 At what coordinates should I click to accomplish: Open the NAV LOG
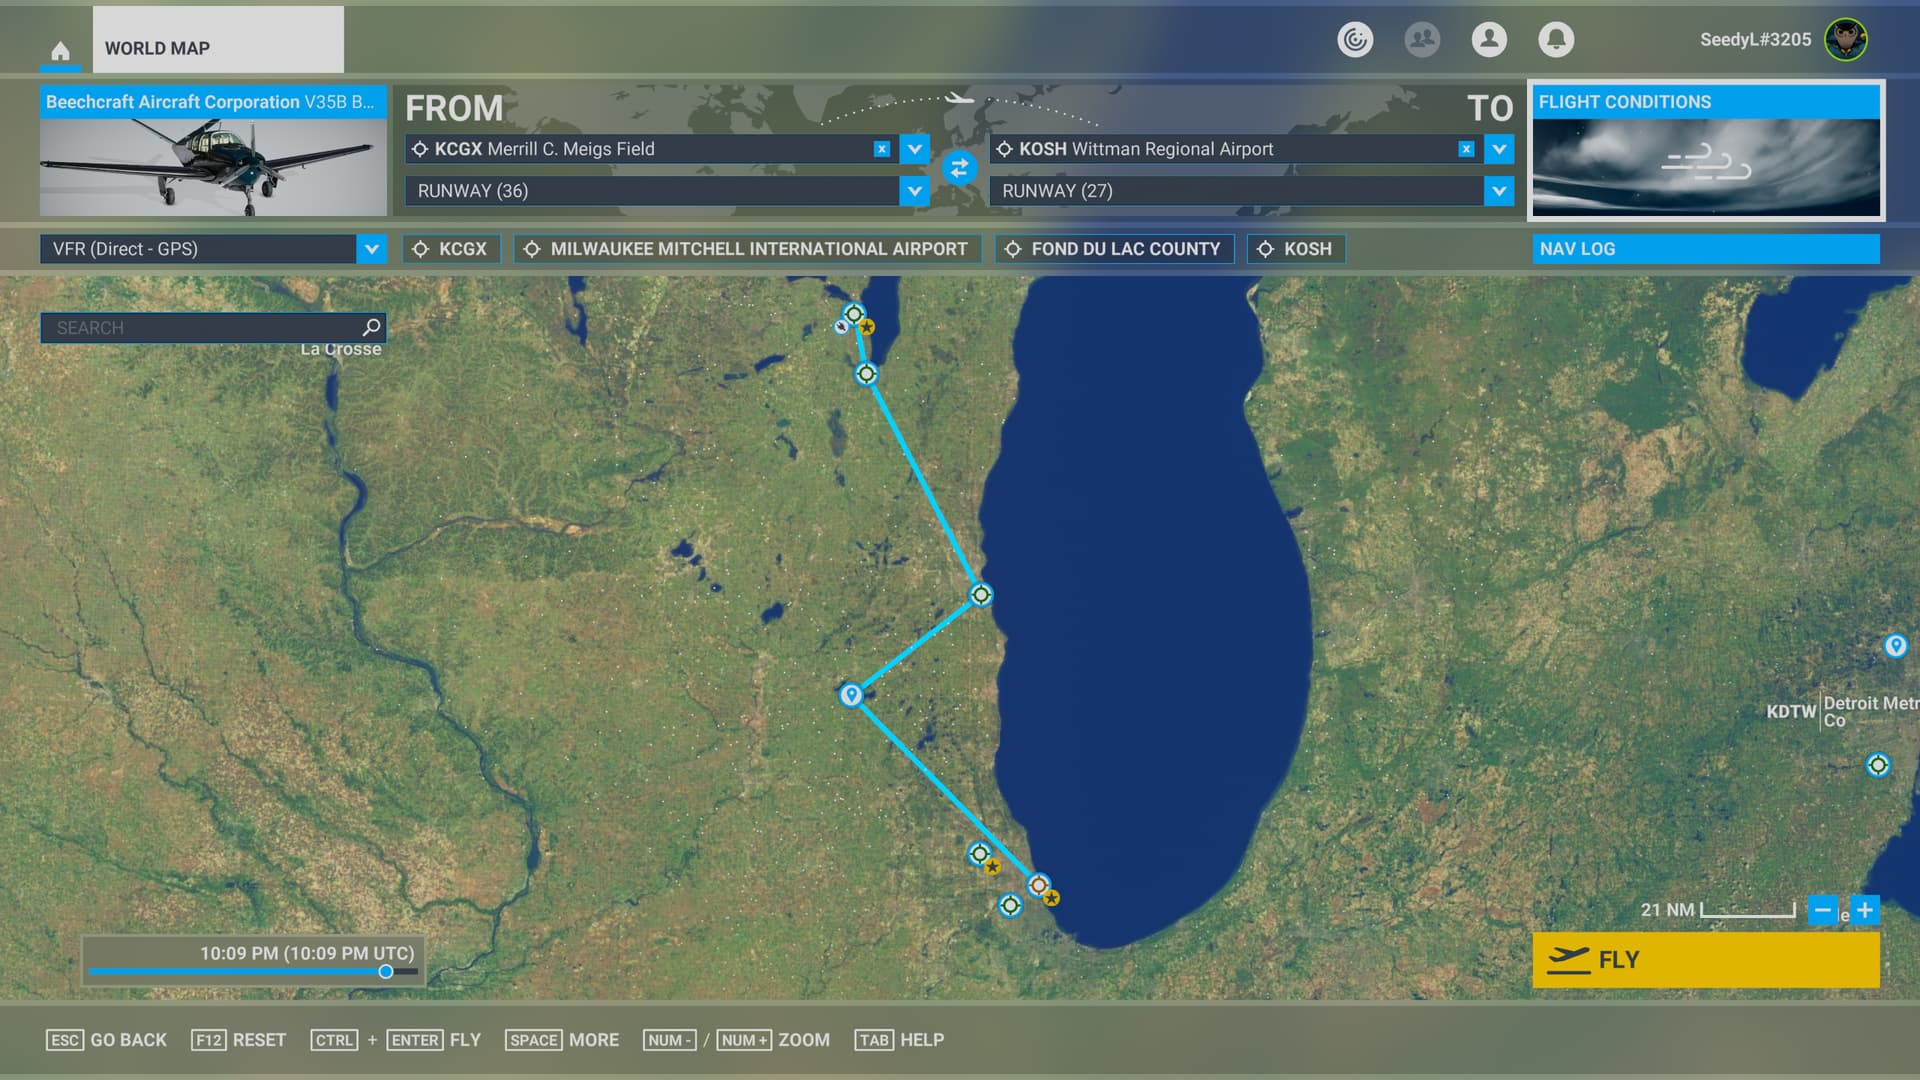click(x=1705, y=249)
